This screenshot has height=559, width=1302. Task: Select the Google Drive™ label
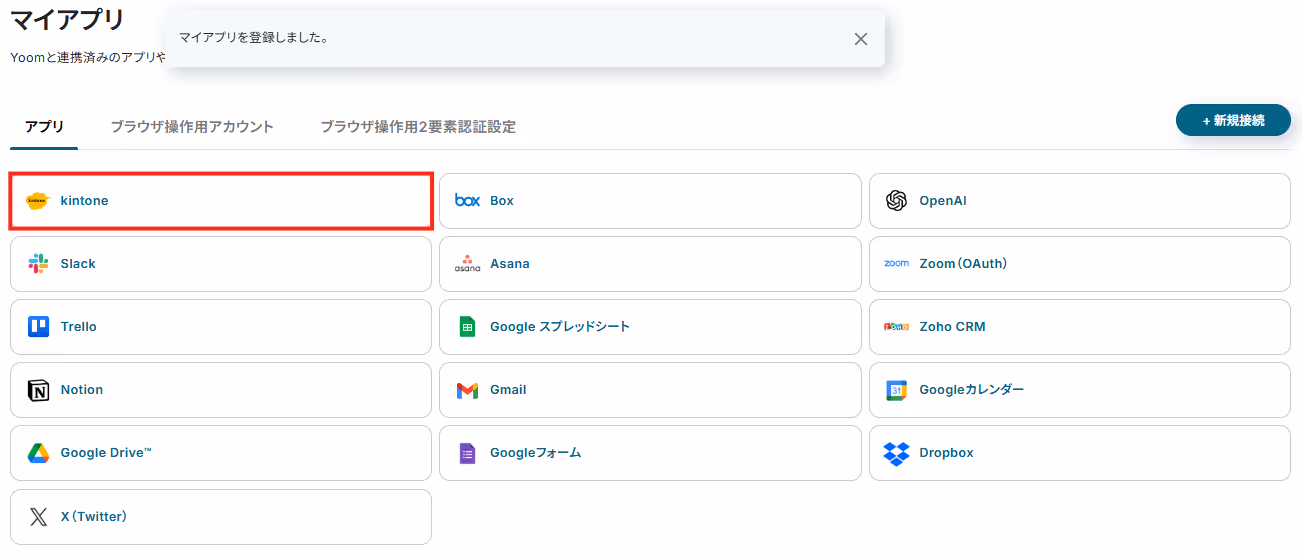pyautogui.click(x=106, y=453)
